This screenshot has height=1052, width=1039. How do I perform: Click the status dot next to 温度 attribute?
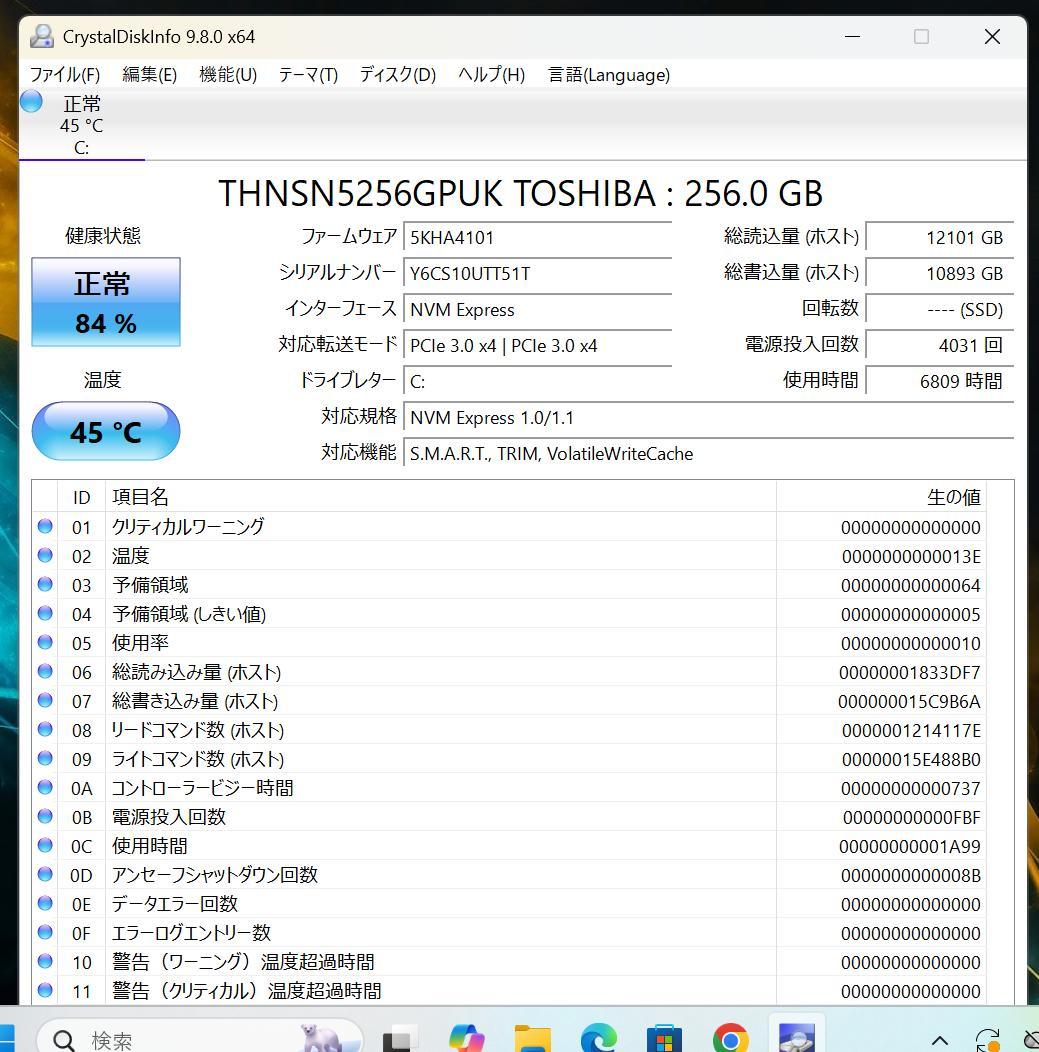point(45,556)
